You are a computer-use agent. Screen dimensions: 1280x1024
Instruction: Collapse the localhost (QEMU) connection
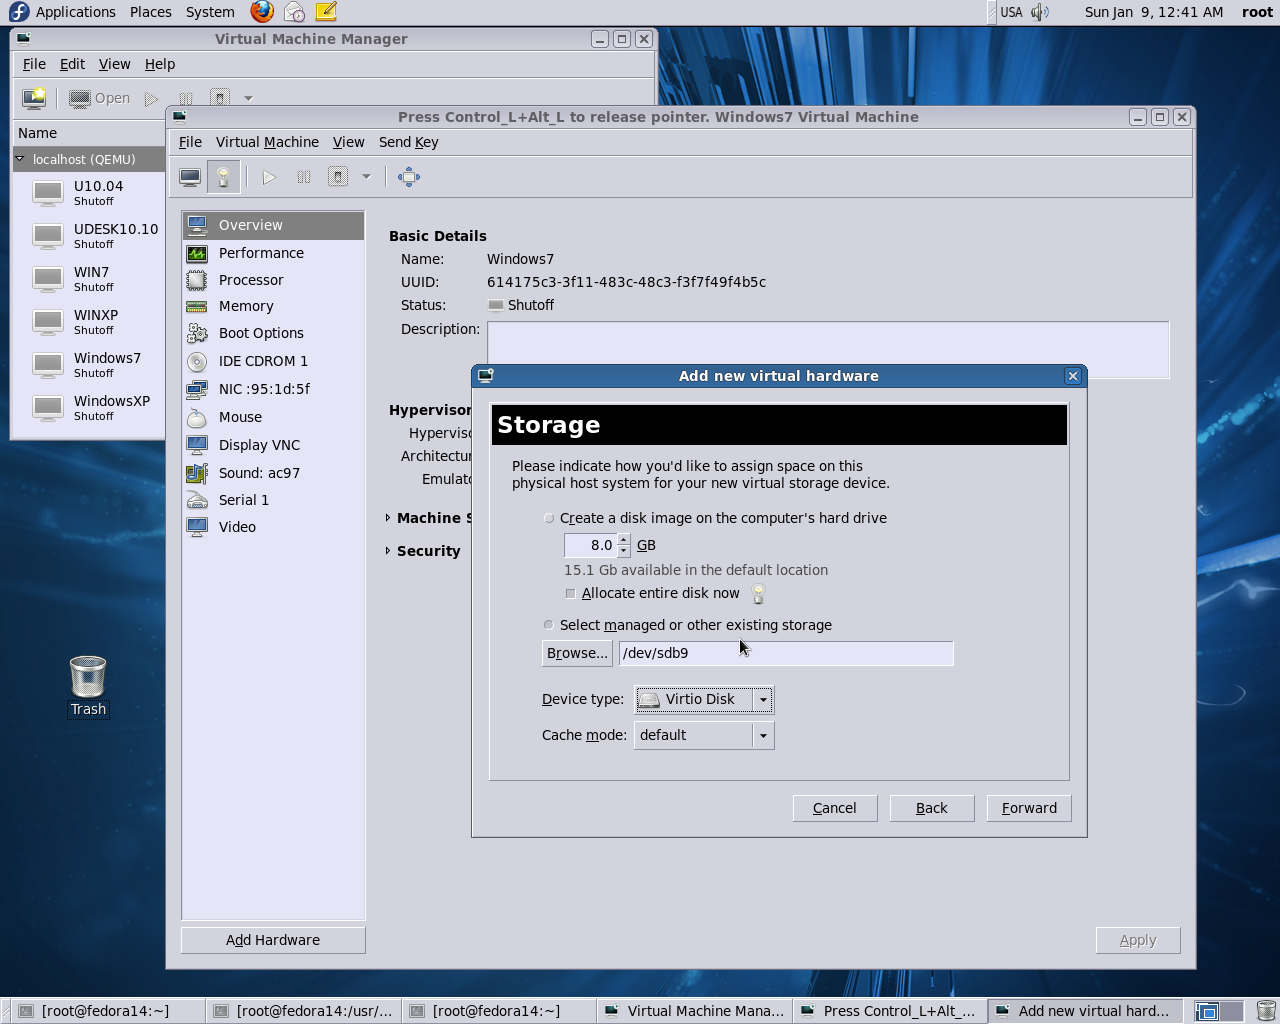point(19,159)
